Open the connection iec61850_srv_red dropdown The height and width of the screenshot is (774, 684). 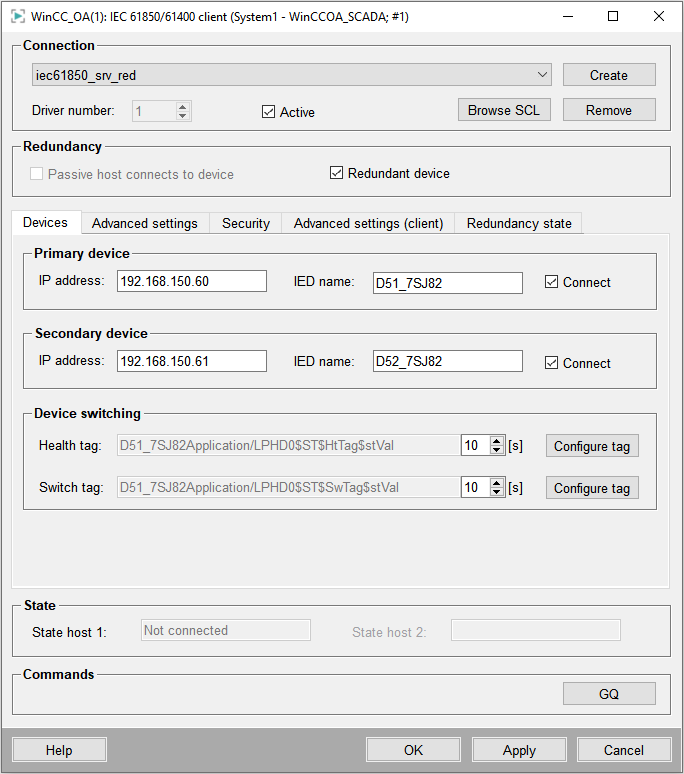[292, 75]
